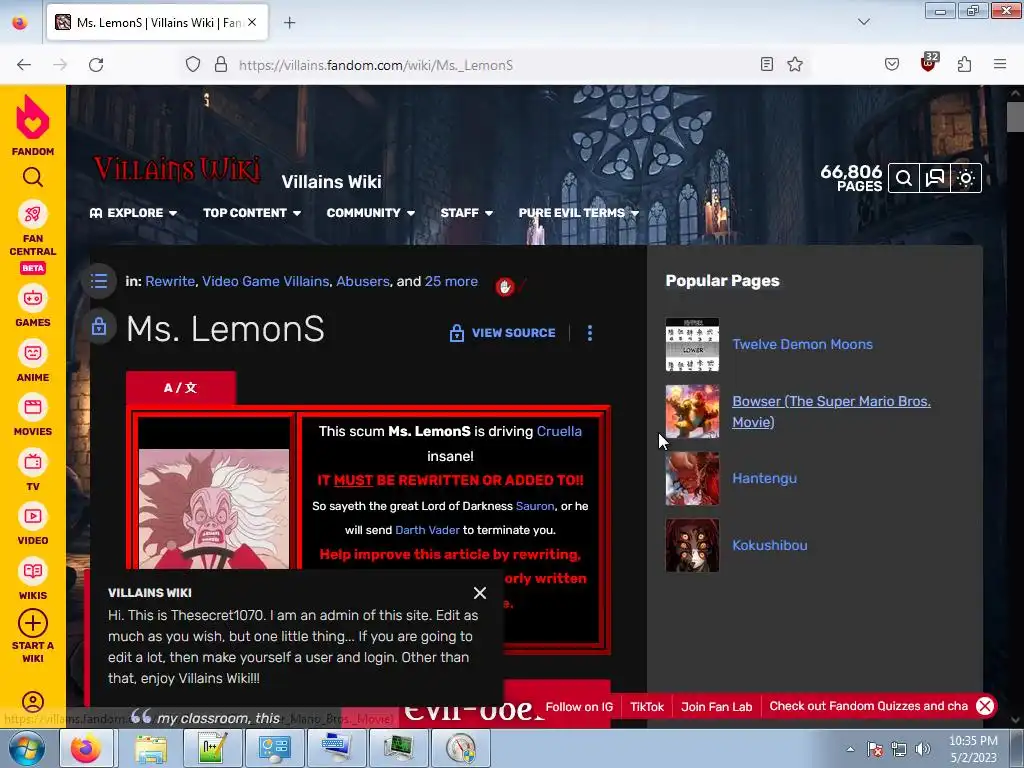1024x768 pixels.
Task: Open the Video sidebar icon
Action: [33, 517]
